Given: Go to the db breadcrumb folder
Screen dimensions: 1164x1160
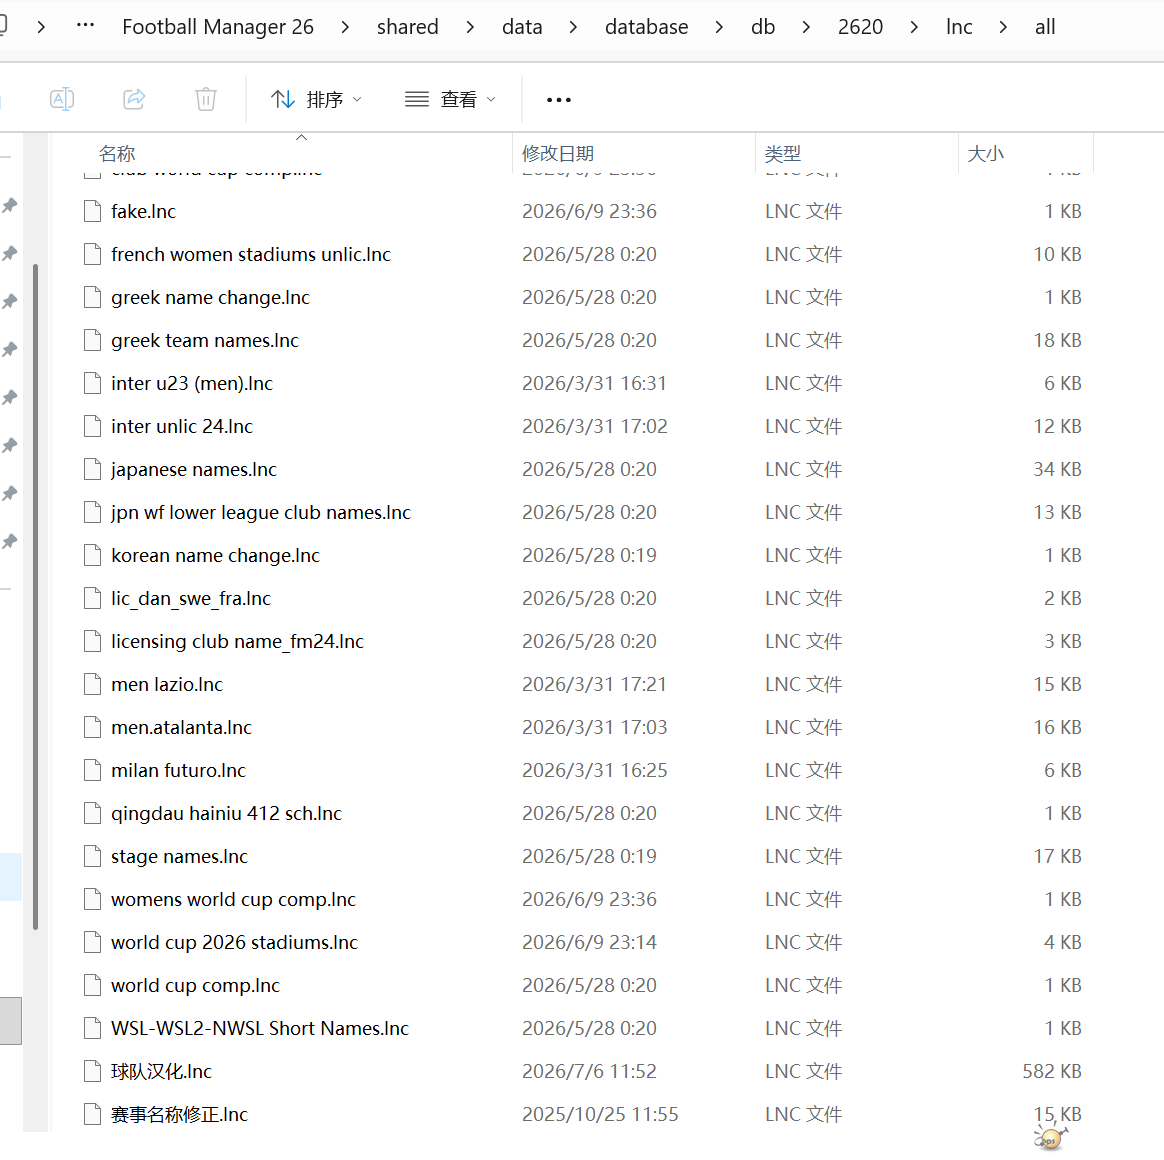Looking at the screenshot, I should pyautogui.click(x=762, y=27).
